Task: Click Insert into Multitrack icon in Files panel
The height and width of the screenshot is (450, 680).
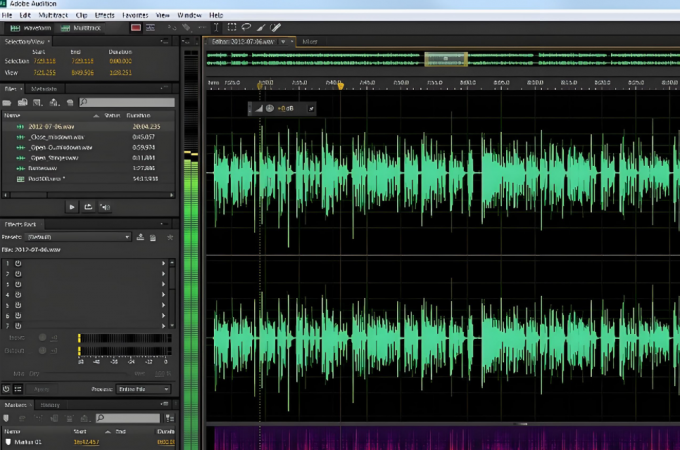Action: (54, 102)
